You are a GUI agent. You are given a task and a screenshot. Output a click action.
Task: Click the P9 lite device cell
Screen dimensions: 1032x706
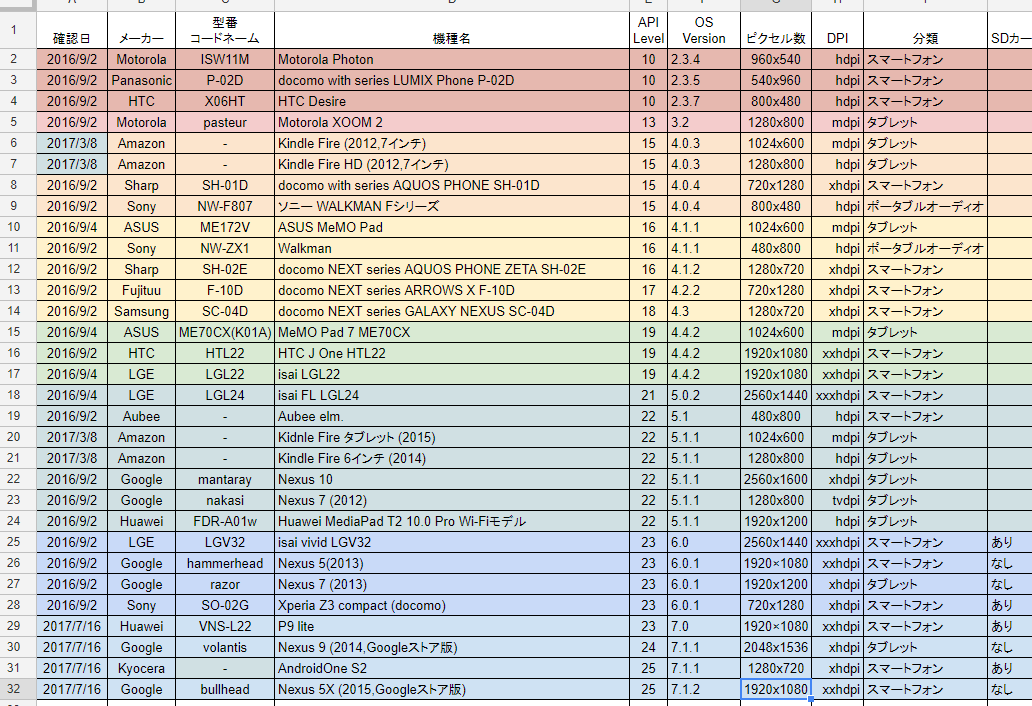click(x=452, y=626)
